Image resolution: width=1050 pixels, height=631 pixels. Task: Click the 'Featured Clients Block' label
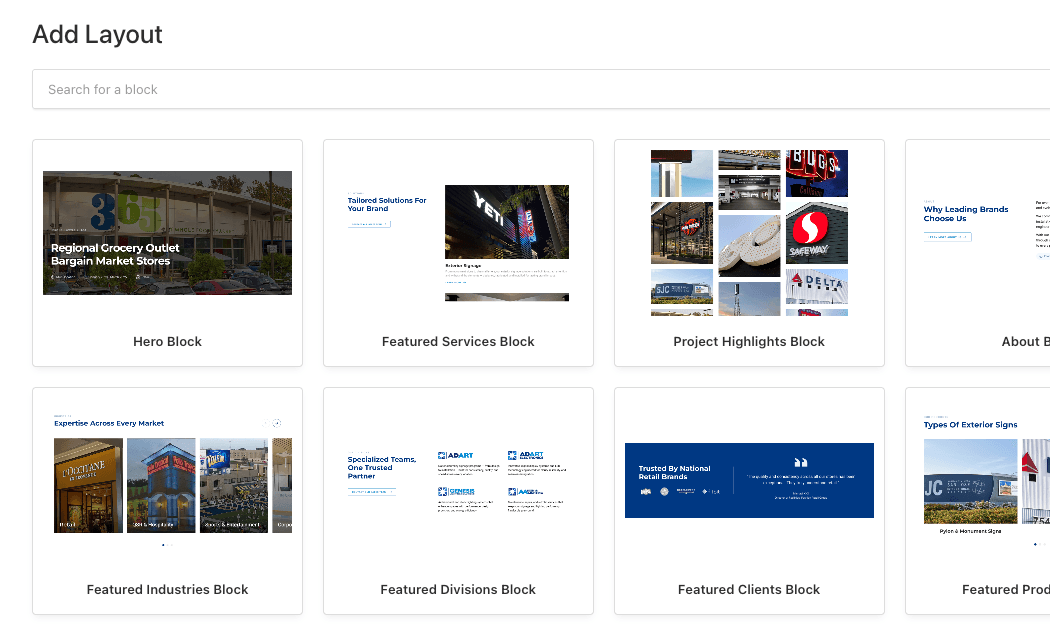point(749,590)
